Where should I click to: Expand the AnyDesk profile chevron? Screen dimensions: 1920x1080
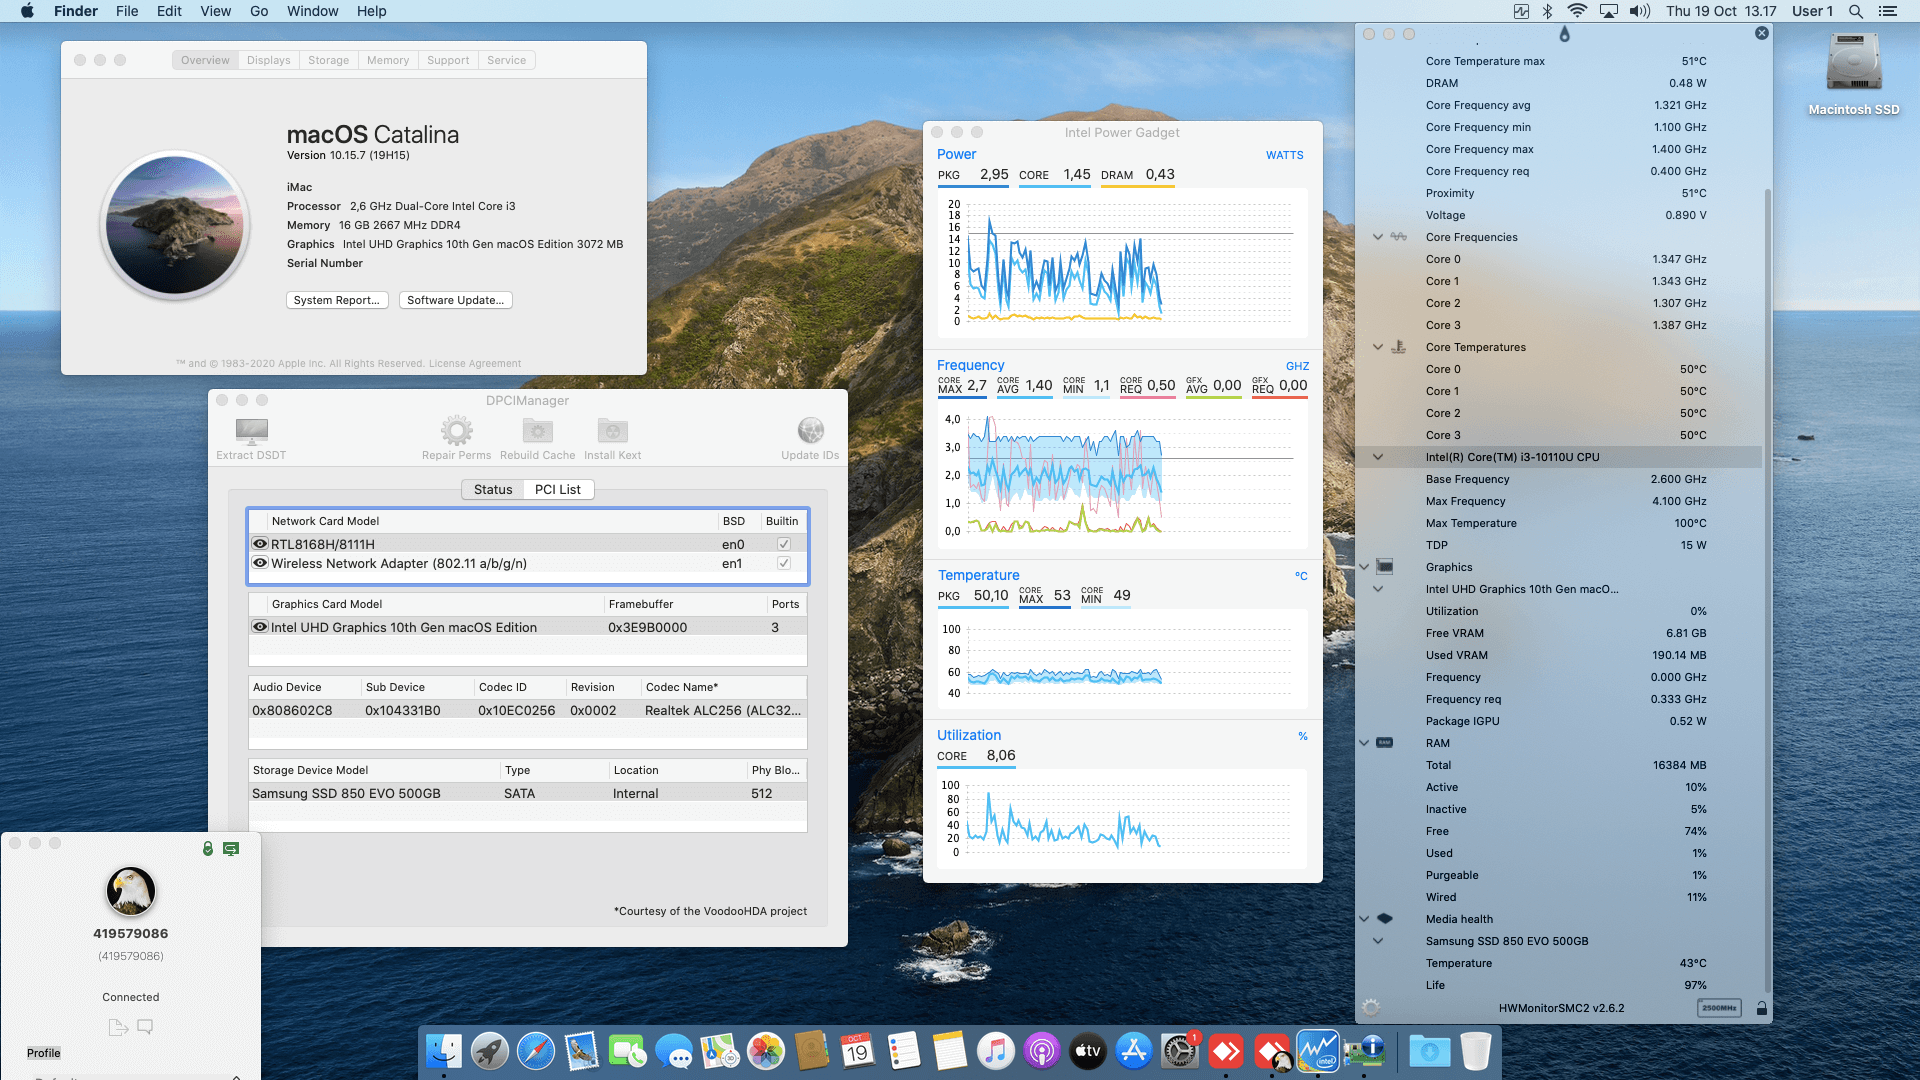point(236,1076)
